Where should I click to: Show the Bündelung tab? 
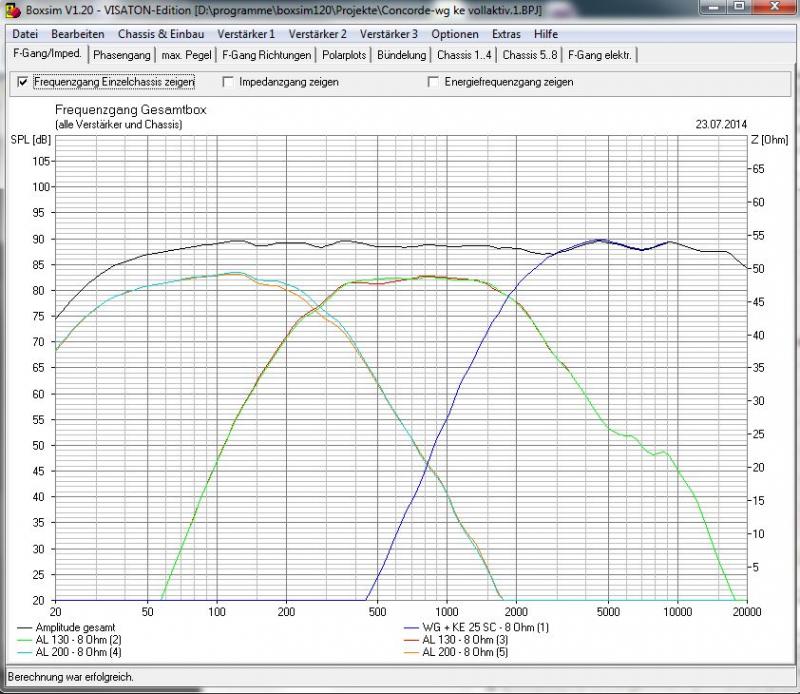(x=402, y=55)
